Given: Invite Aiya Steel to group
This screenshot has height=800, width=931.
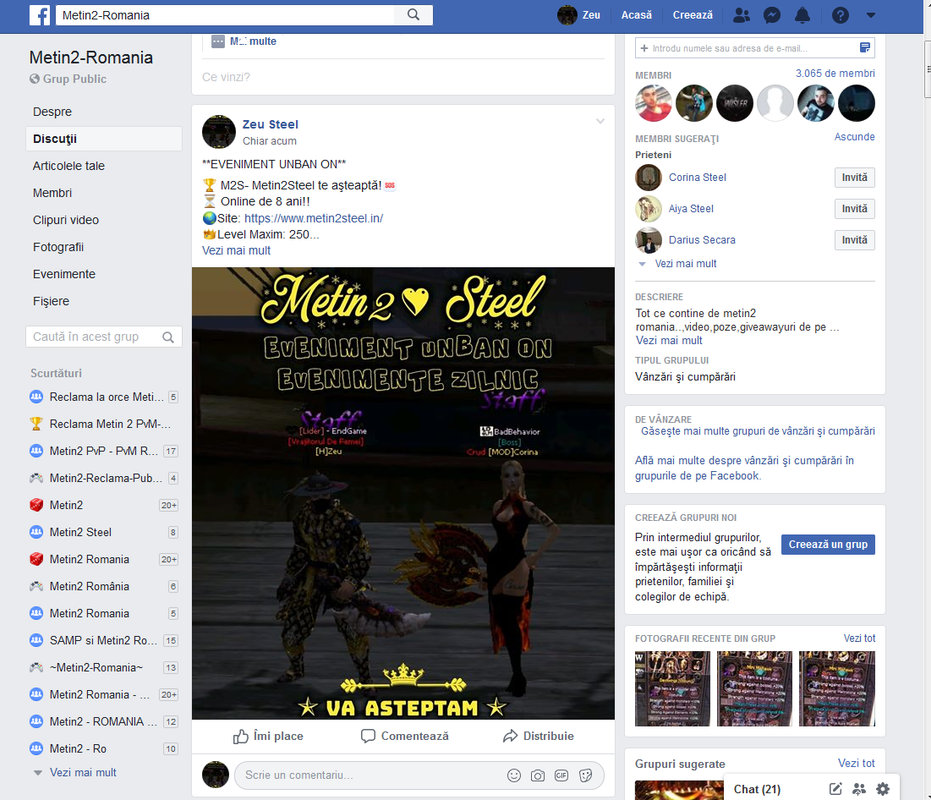Looking at the screenshot, I should pos(854,209).
